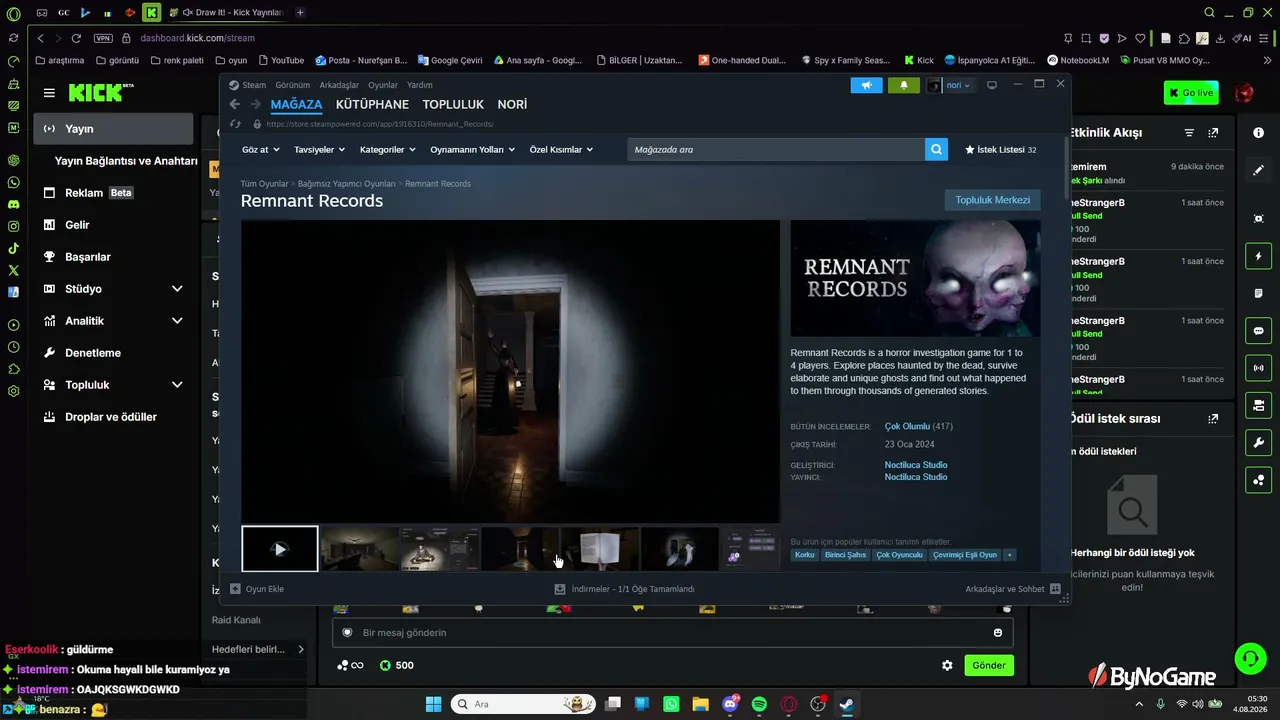Click the wrench tool icon in right sidebar
Image resolution: width=1280 pixels, height=720 pixels.
coord(1258,442)
